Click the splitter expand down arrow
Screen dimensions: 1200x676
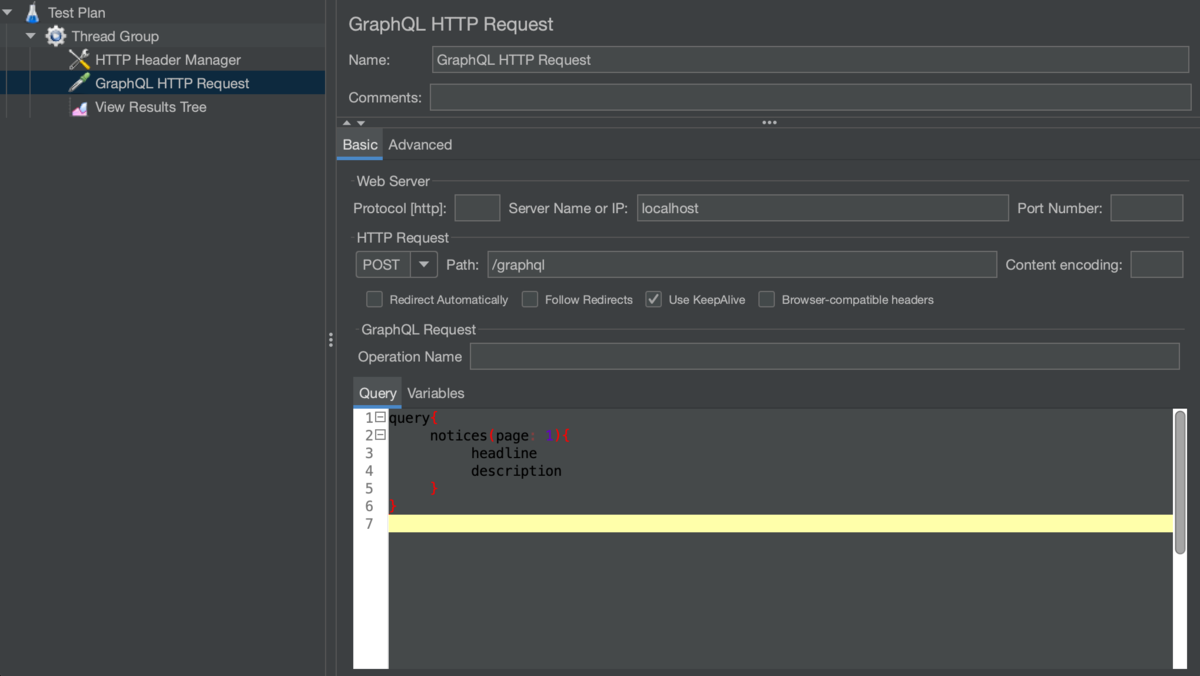coord(361,123)
